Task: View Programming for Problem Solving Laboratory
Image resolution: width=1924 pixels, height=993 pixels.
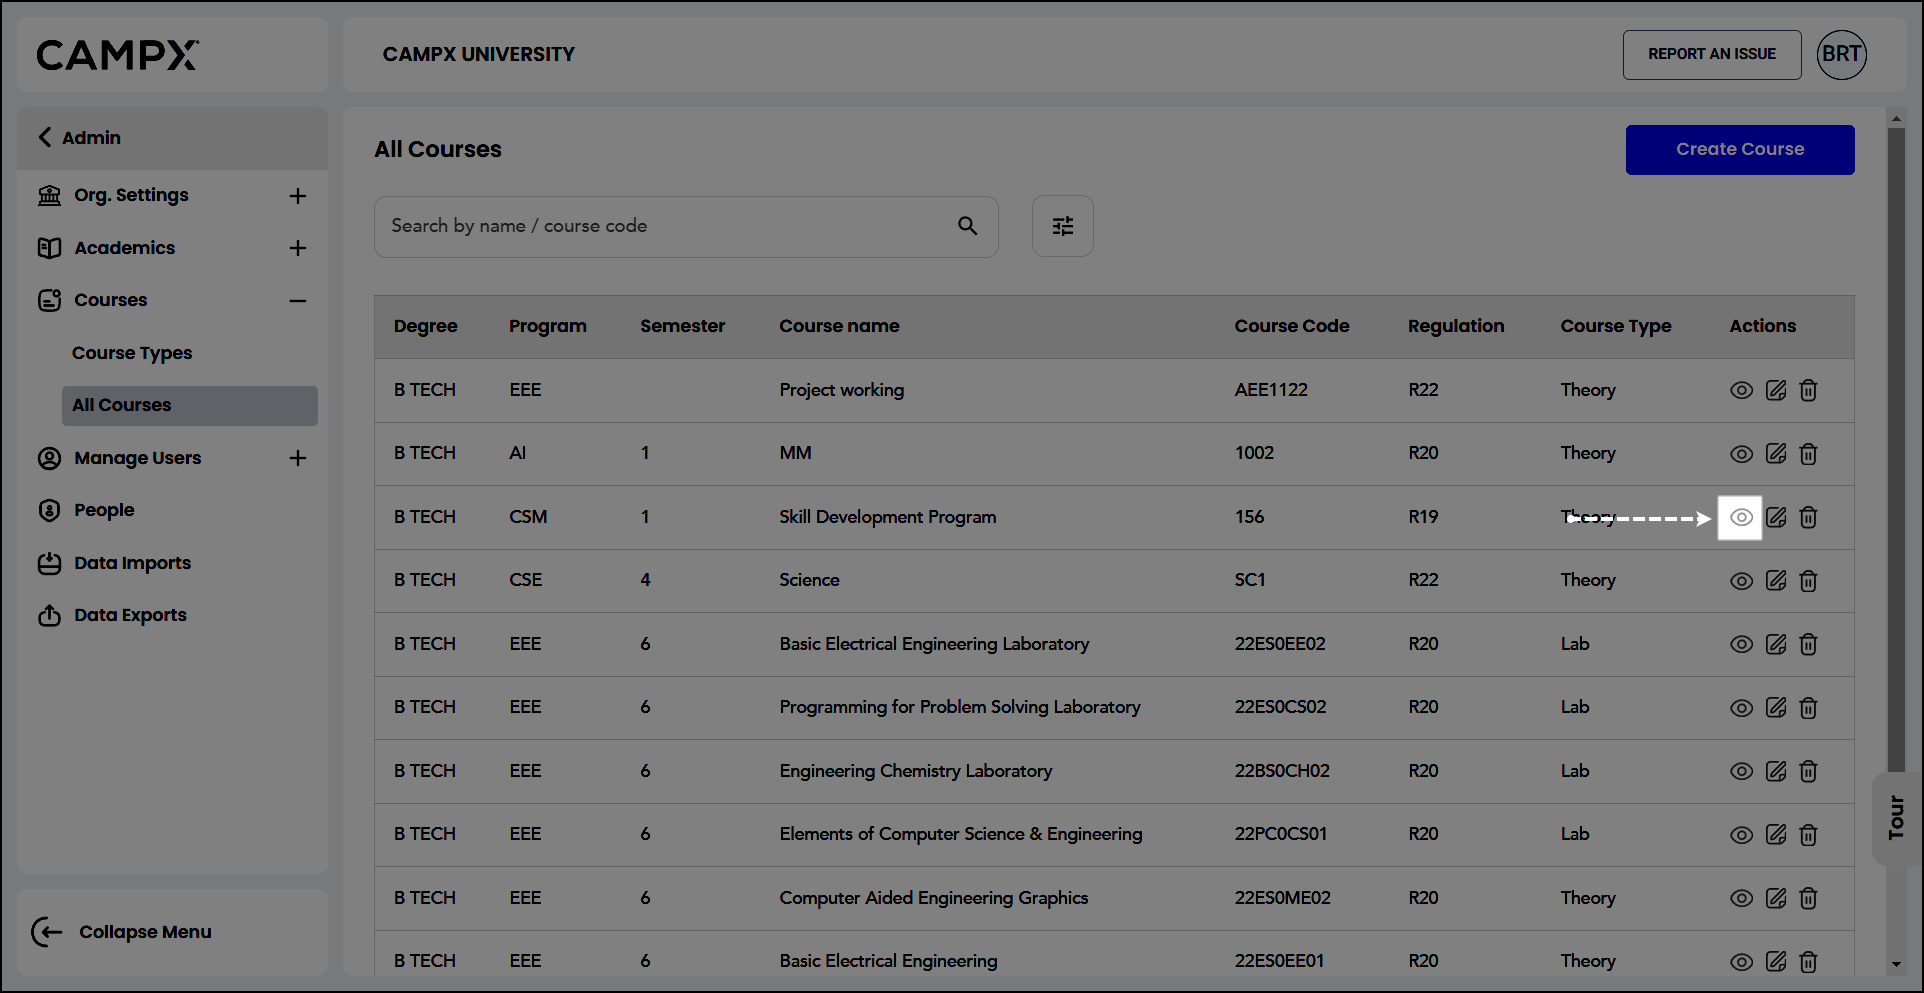Action: click(x=1741, y=708)
